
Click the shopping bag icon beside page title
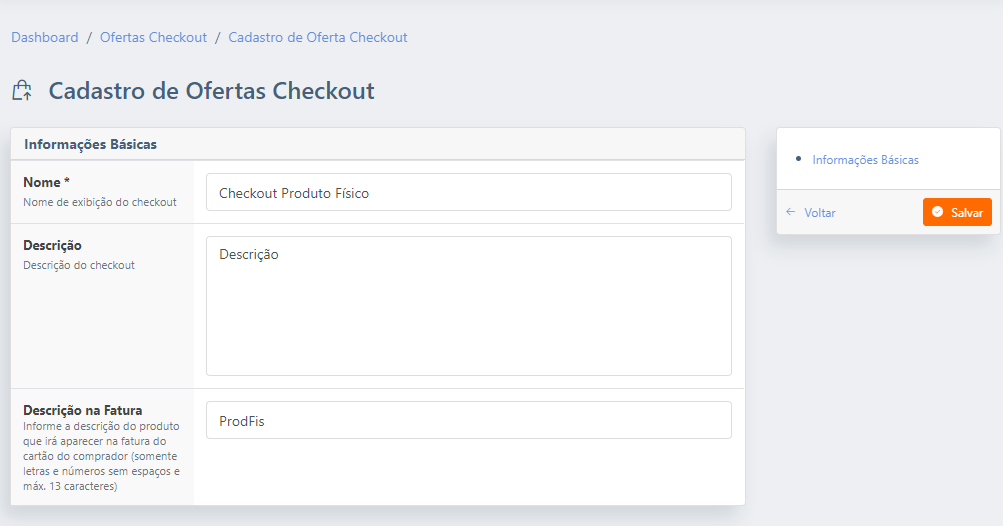pos(22,91)
